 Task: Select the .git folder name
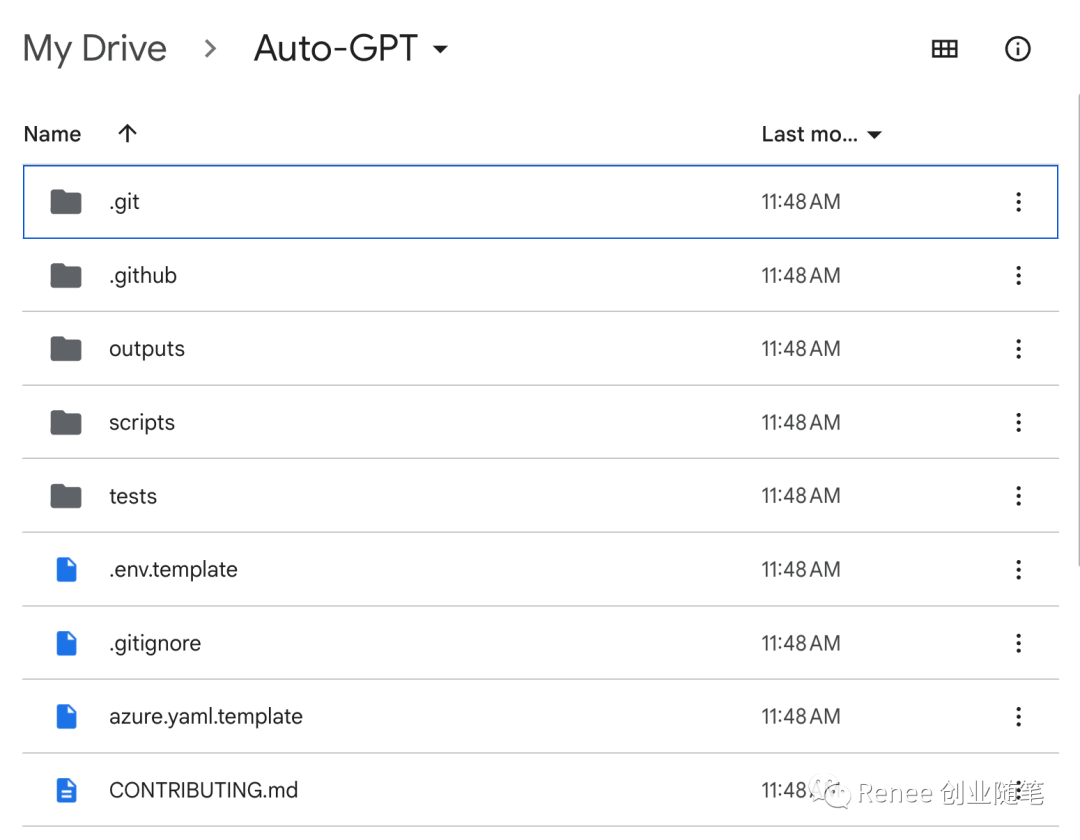pos(124,202)
